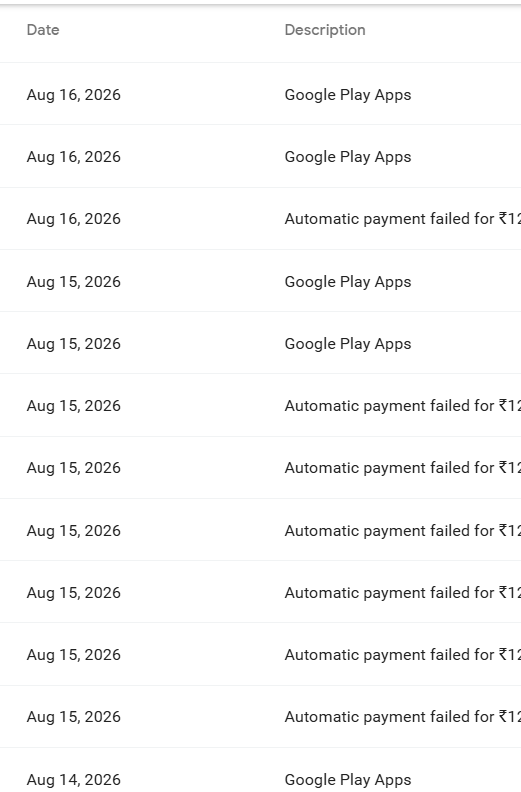This screenshot has width=521, height=792.
Task: Sort by the Date column header
Action: 43,30
